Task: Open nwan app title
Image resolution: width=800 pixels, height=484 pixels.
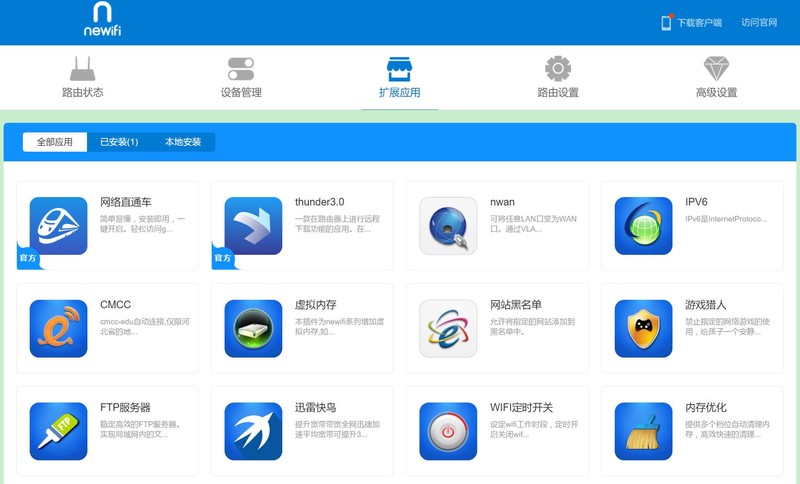Action: [502, 202]
